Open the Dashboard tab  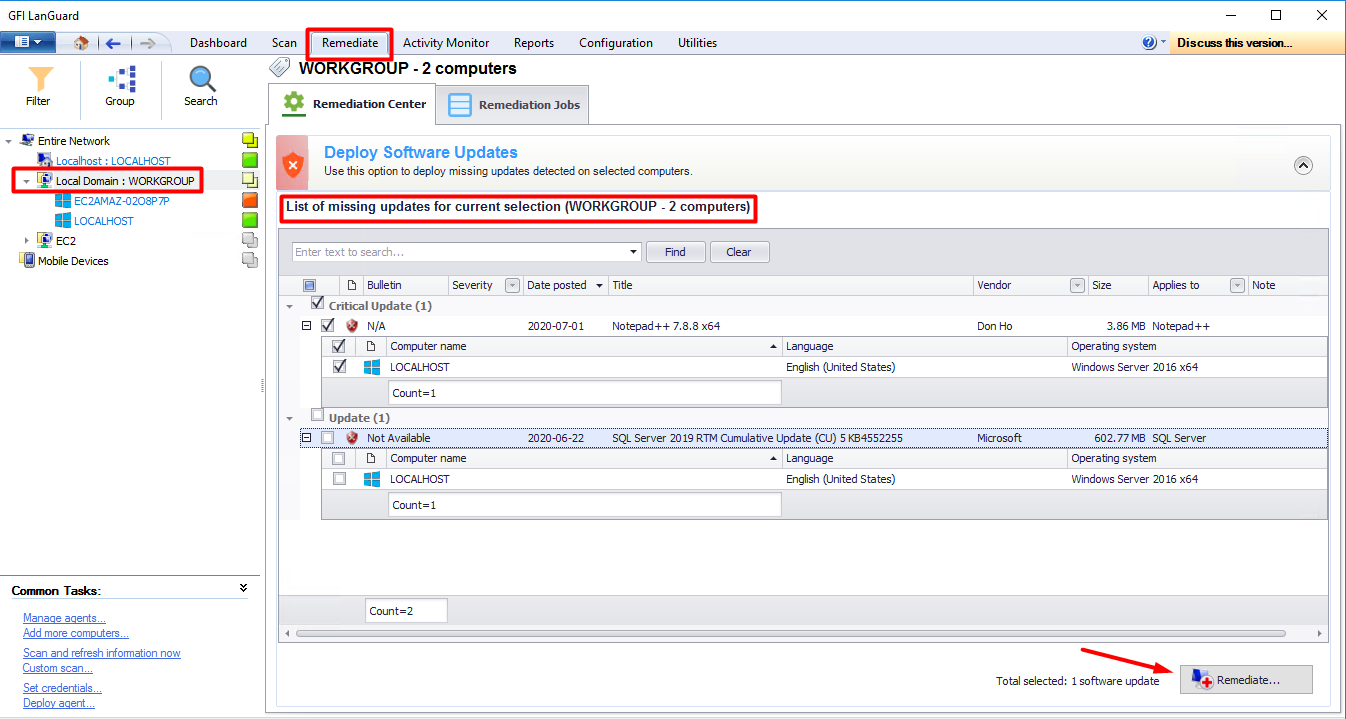coord(218,43)
